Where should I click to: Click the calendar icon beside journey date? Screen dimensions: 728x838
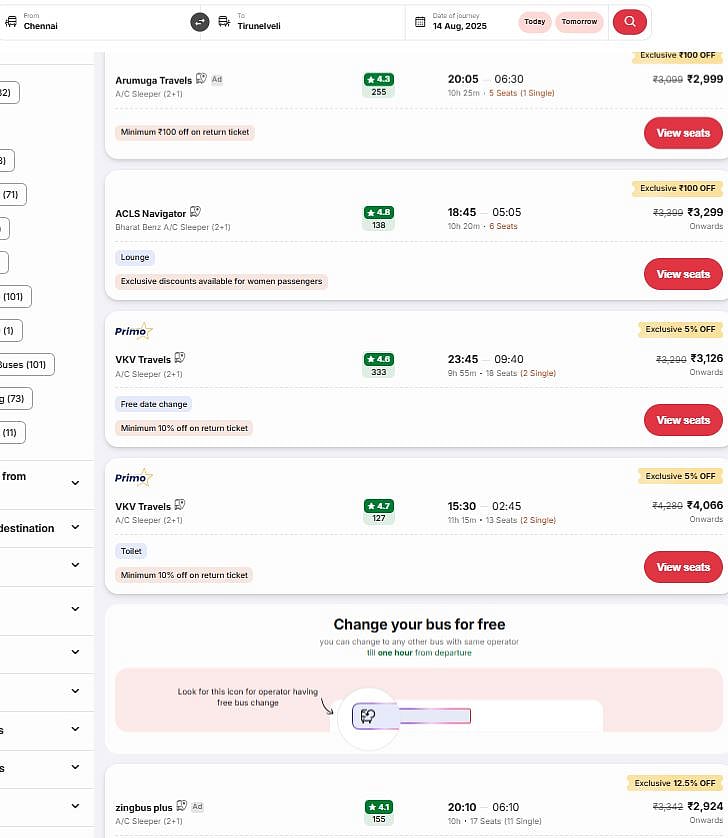420,21
